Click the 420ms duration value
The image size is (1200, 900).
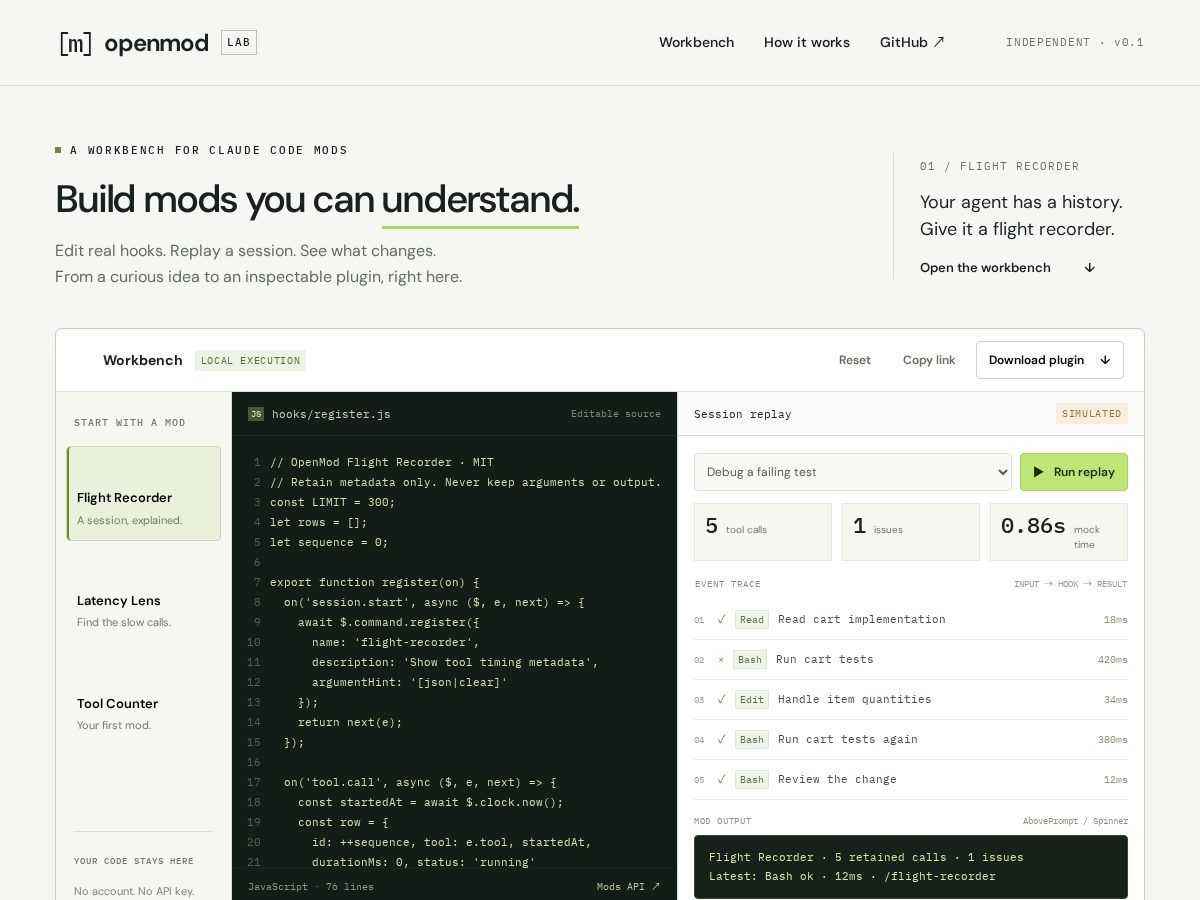pyautogui.click(x=1112, y=660)
